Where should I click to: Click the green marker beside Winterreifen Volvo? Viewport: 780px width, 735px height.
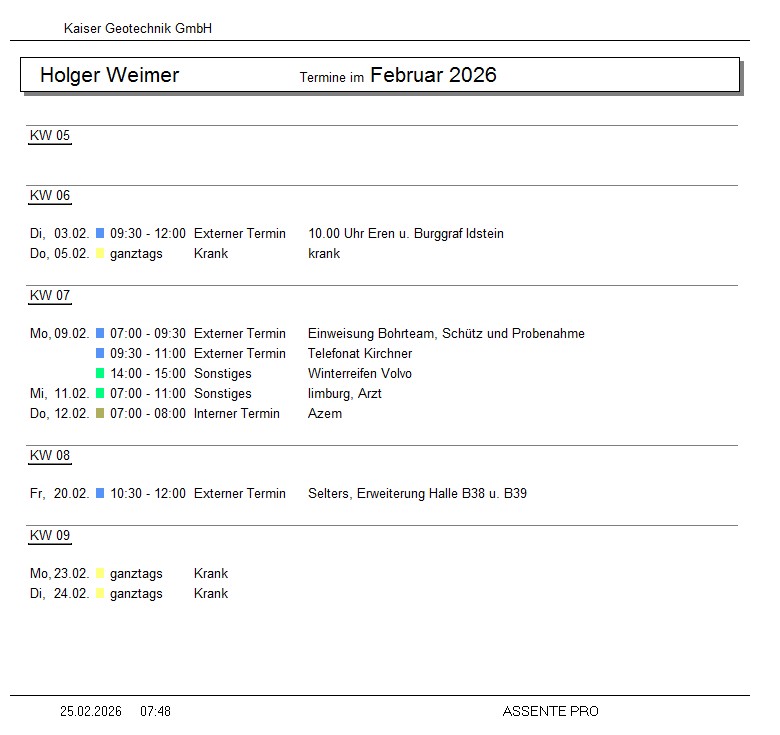point(100,373)
